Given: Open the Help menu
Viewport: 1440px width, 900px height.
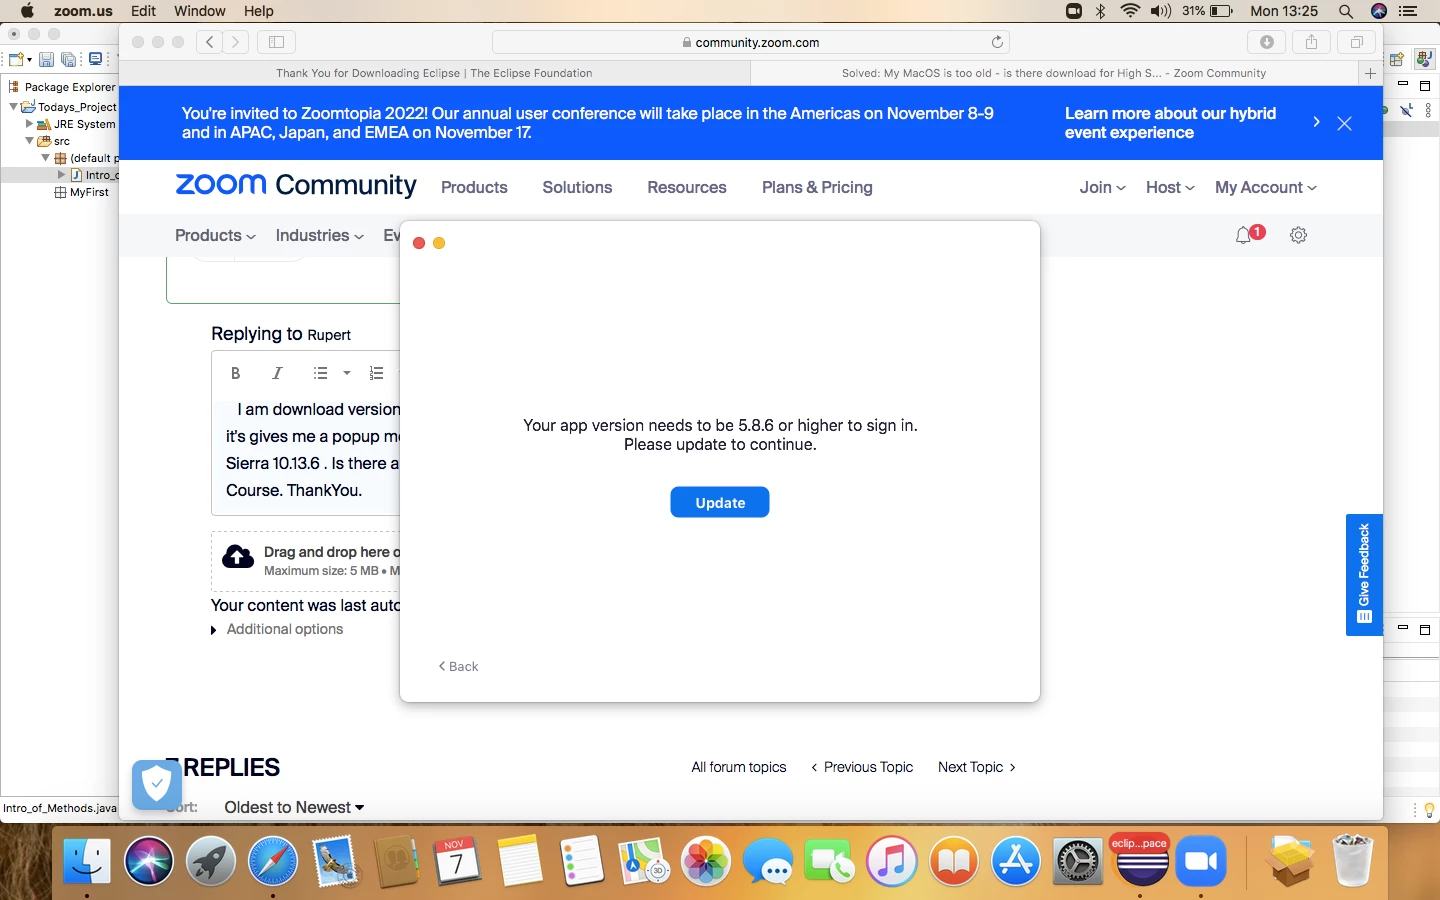Looking at the screenshot, I should coord(258,11).
